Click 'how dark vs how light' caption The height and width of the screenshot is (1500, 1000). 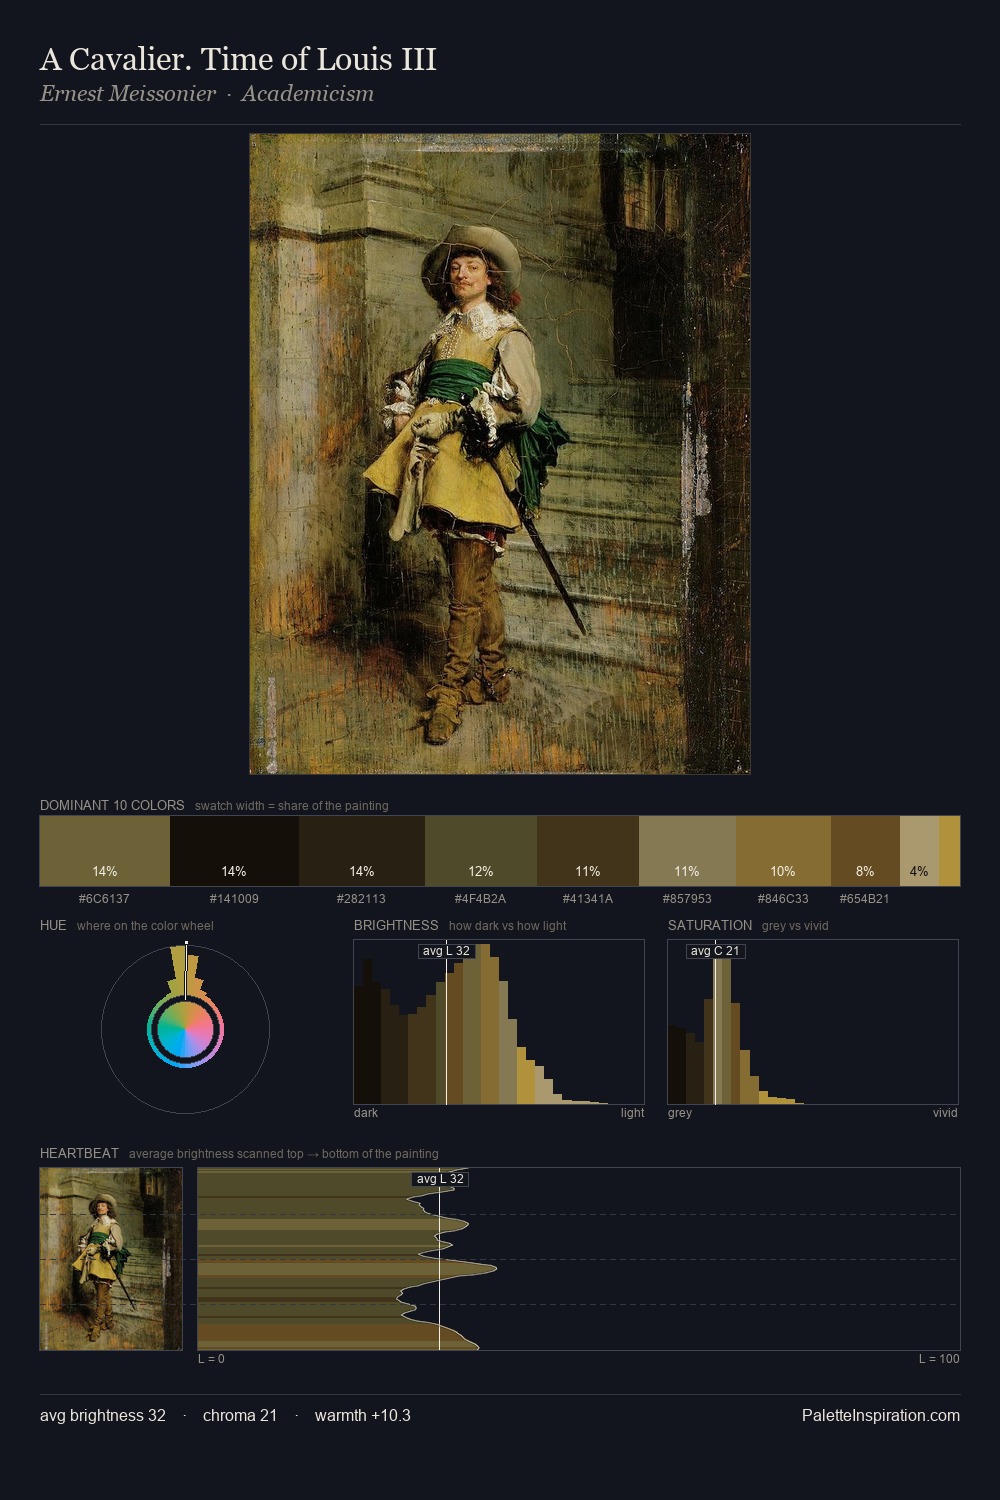(x=508, y=926)
